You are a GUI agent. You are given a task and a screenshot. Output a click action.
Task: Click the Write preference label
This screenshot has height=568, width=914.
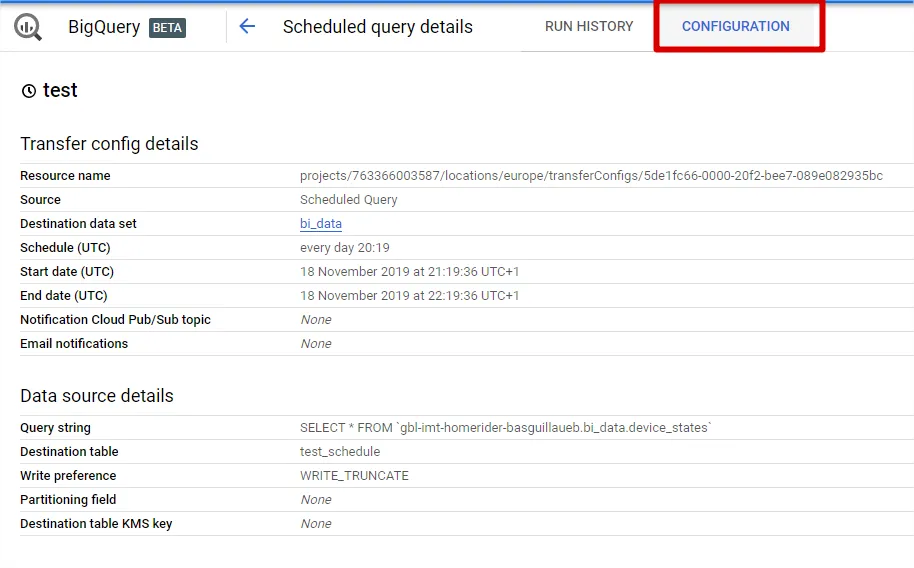coord(68,475)
